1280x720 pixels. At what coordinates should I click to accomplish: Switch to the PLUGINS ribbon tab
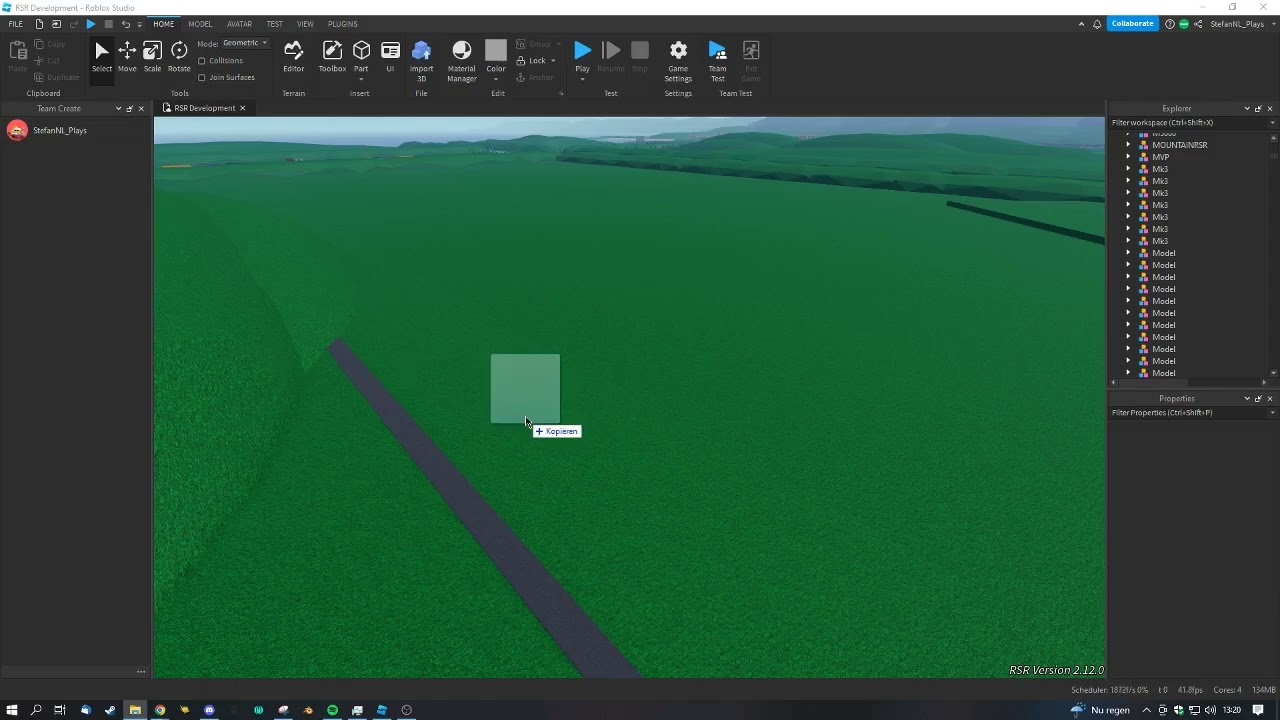pyautogui.click(x=342, y=24)
